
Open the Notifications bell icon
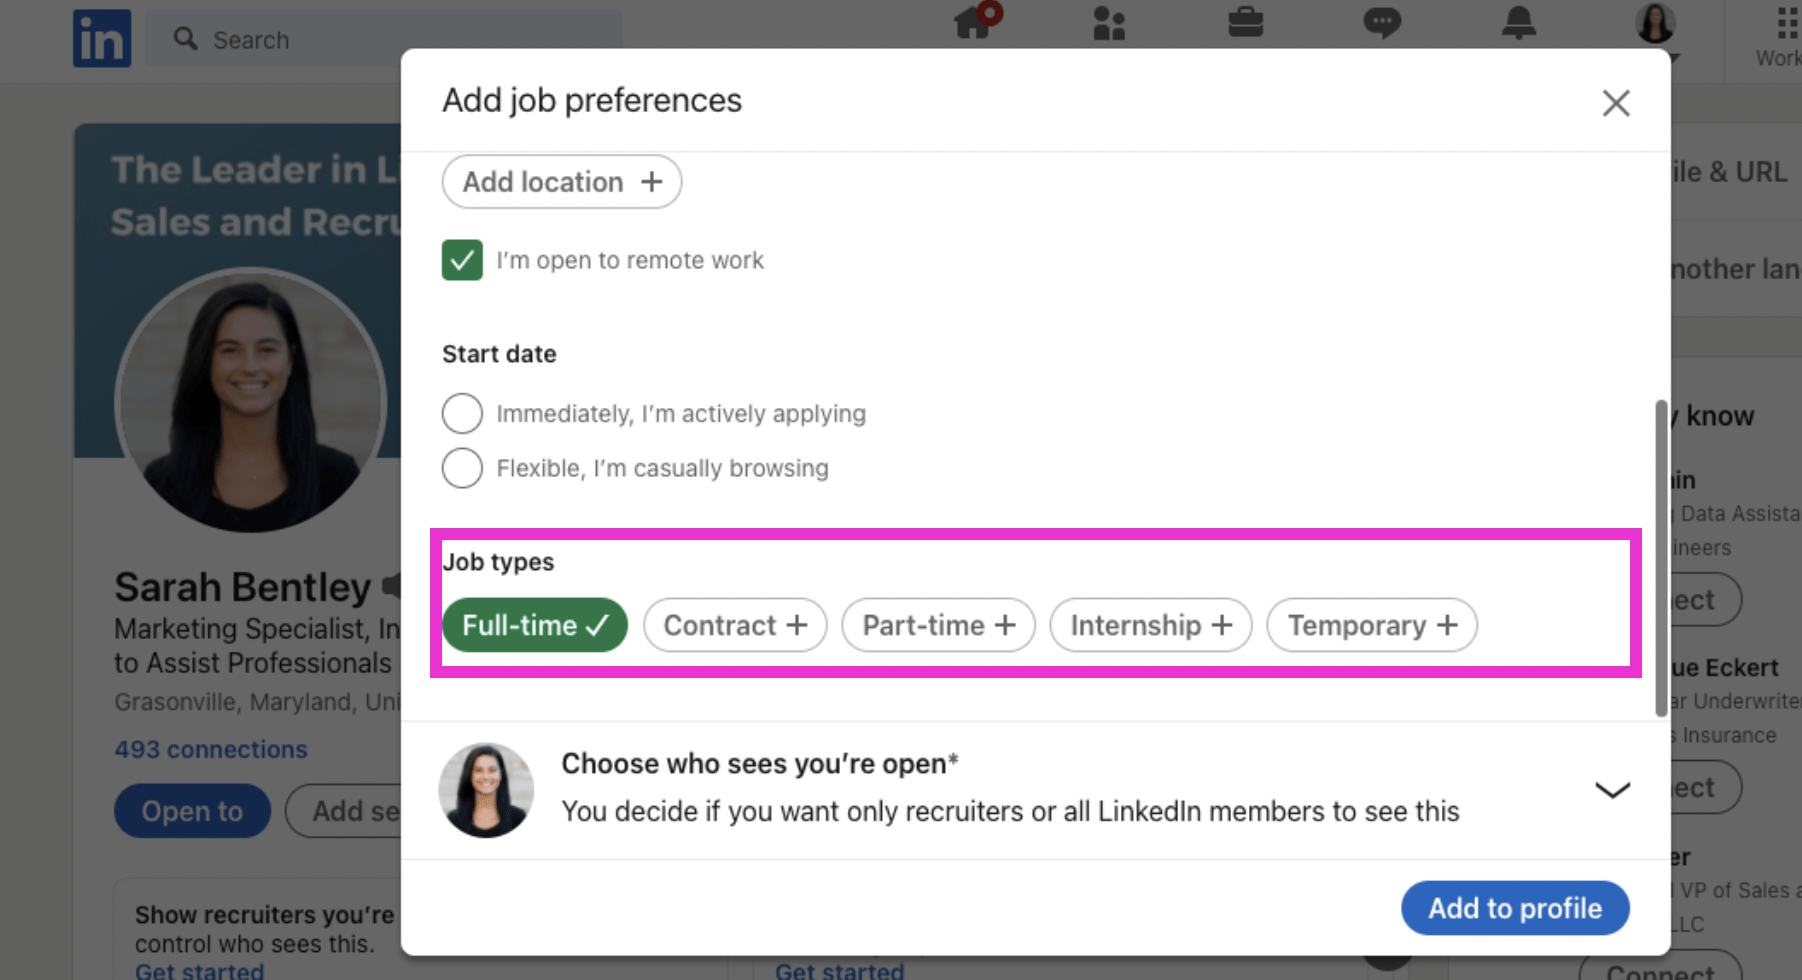tap(1518, 22)
